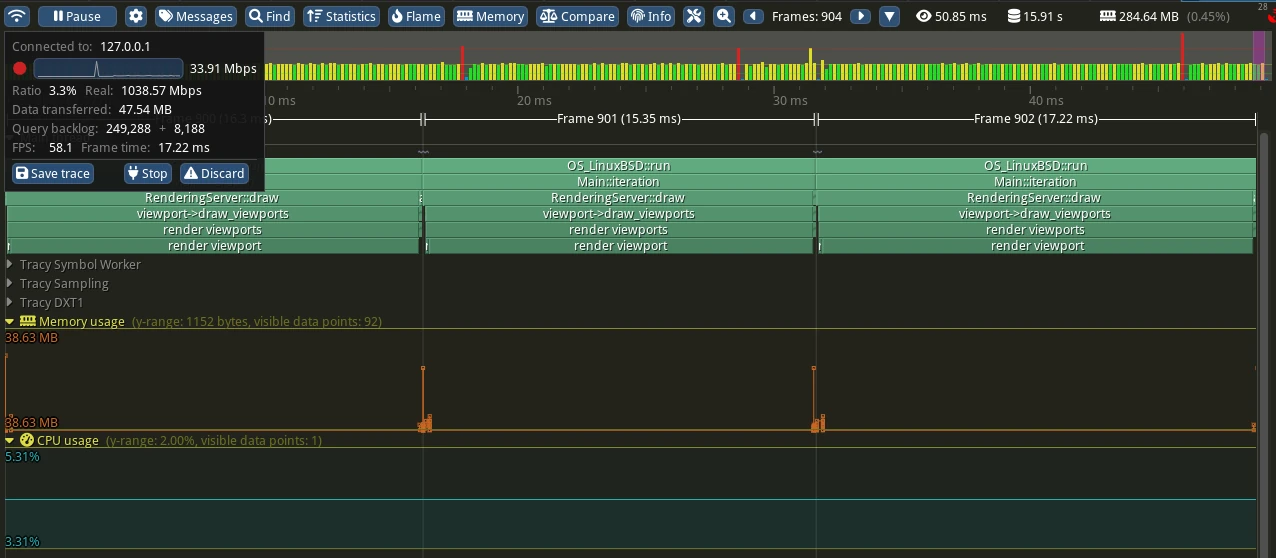Click the wifi connection status icon
The height and width of the screenshot is (558, 1276).
[x=18, y=16]
